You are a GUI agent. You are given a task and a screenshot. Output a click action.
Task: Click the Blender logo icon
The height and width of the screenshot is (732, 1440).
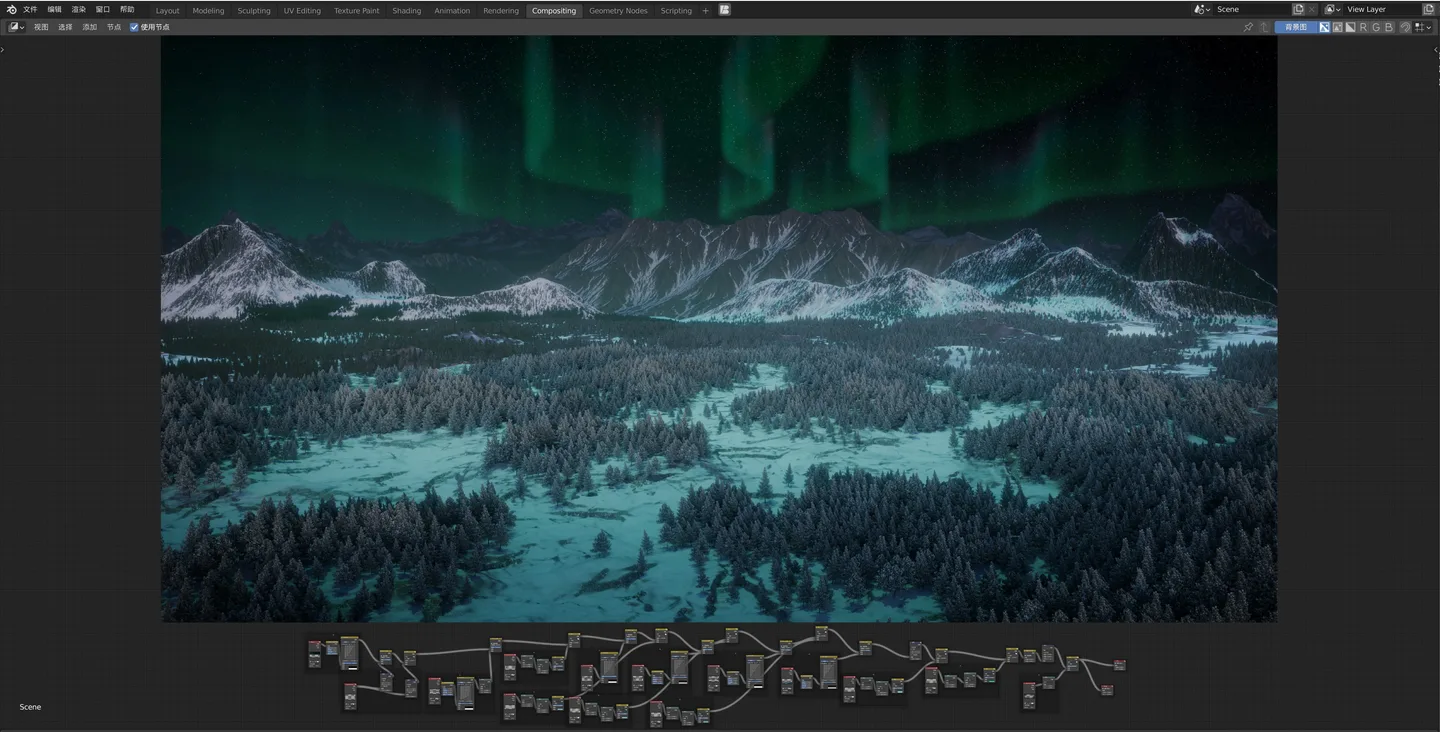pyautogui.click(x=12, y=9)
